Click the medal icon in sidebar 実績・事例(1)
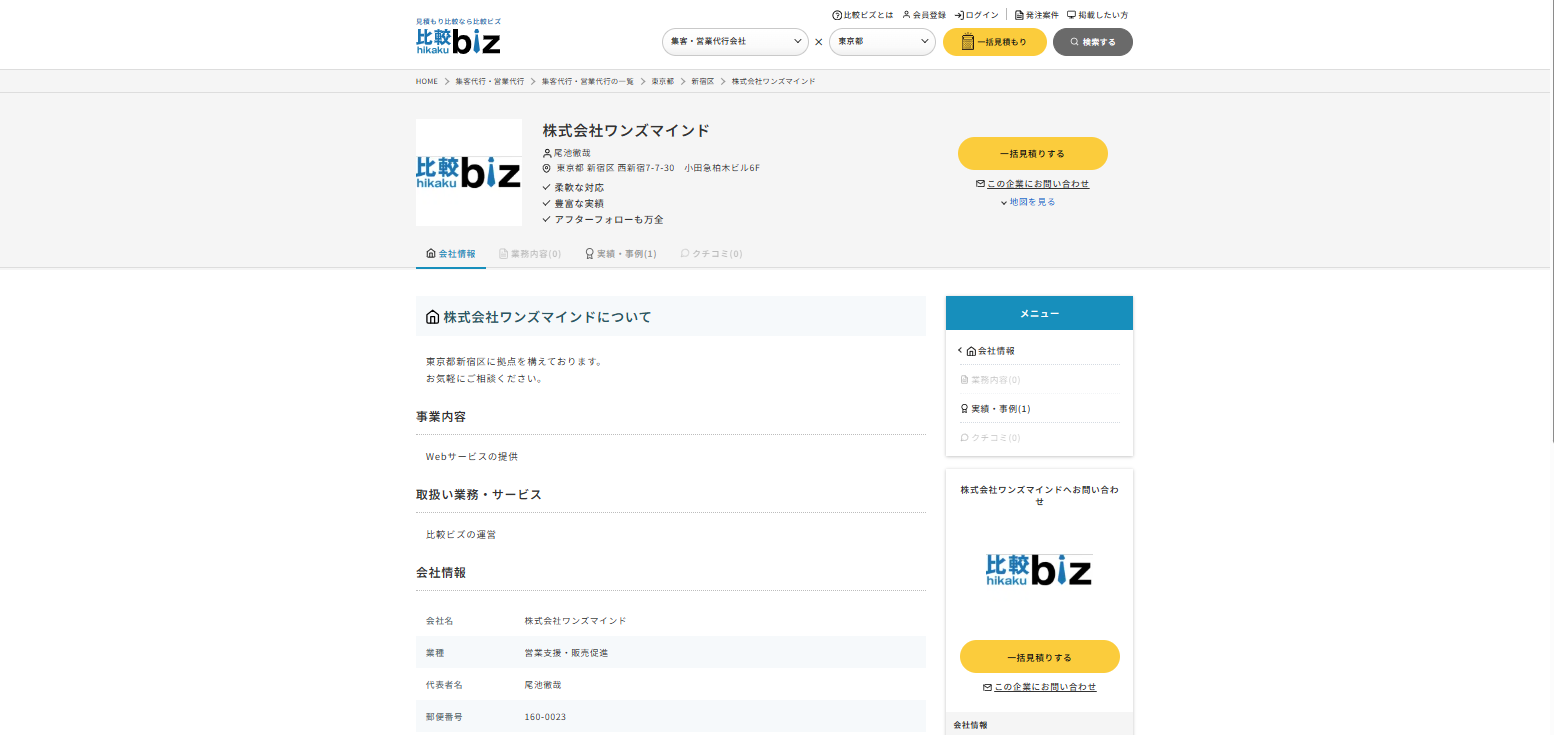The height and width of the screenshot is (735, 1554). [964, 409]
